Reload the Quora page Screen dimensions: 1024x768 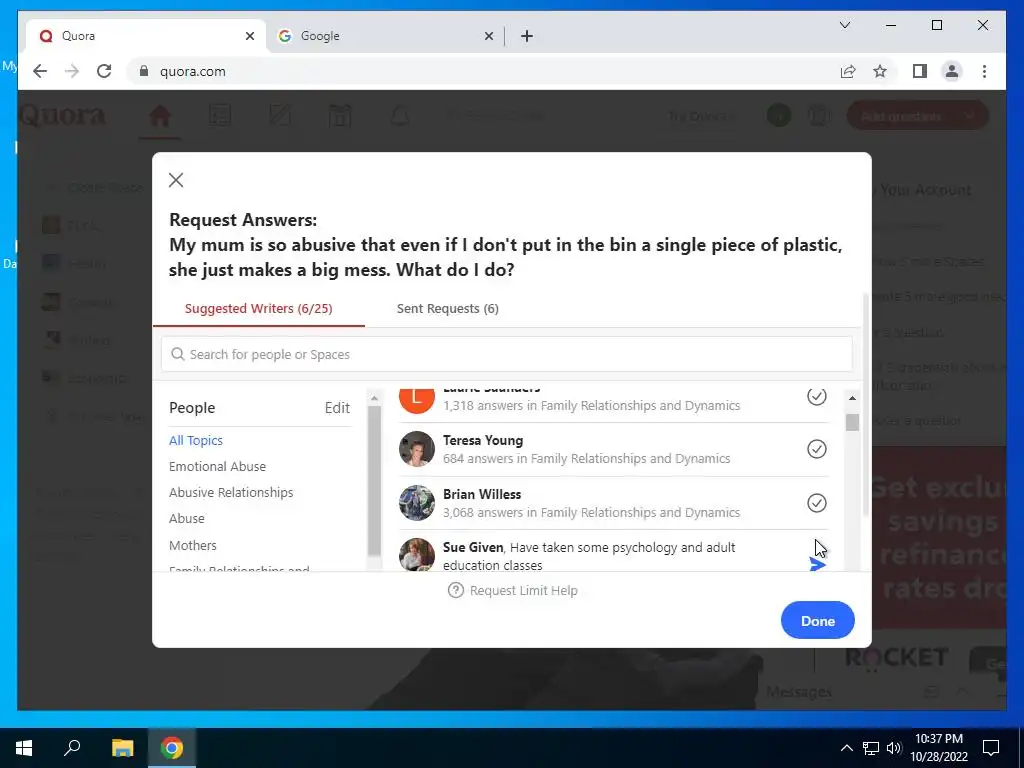[104, 71]
